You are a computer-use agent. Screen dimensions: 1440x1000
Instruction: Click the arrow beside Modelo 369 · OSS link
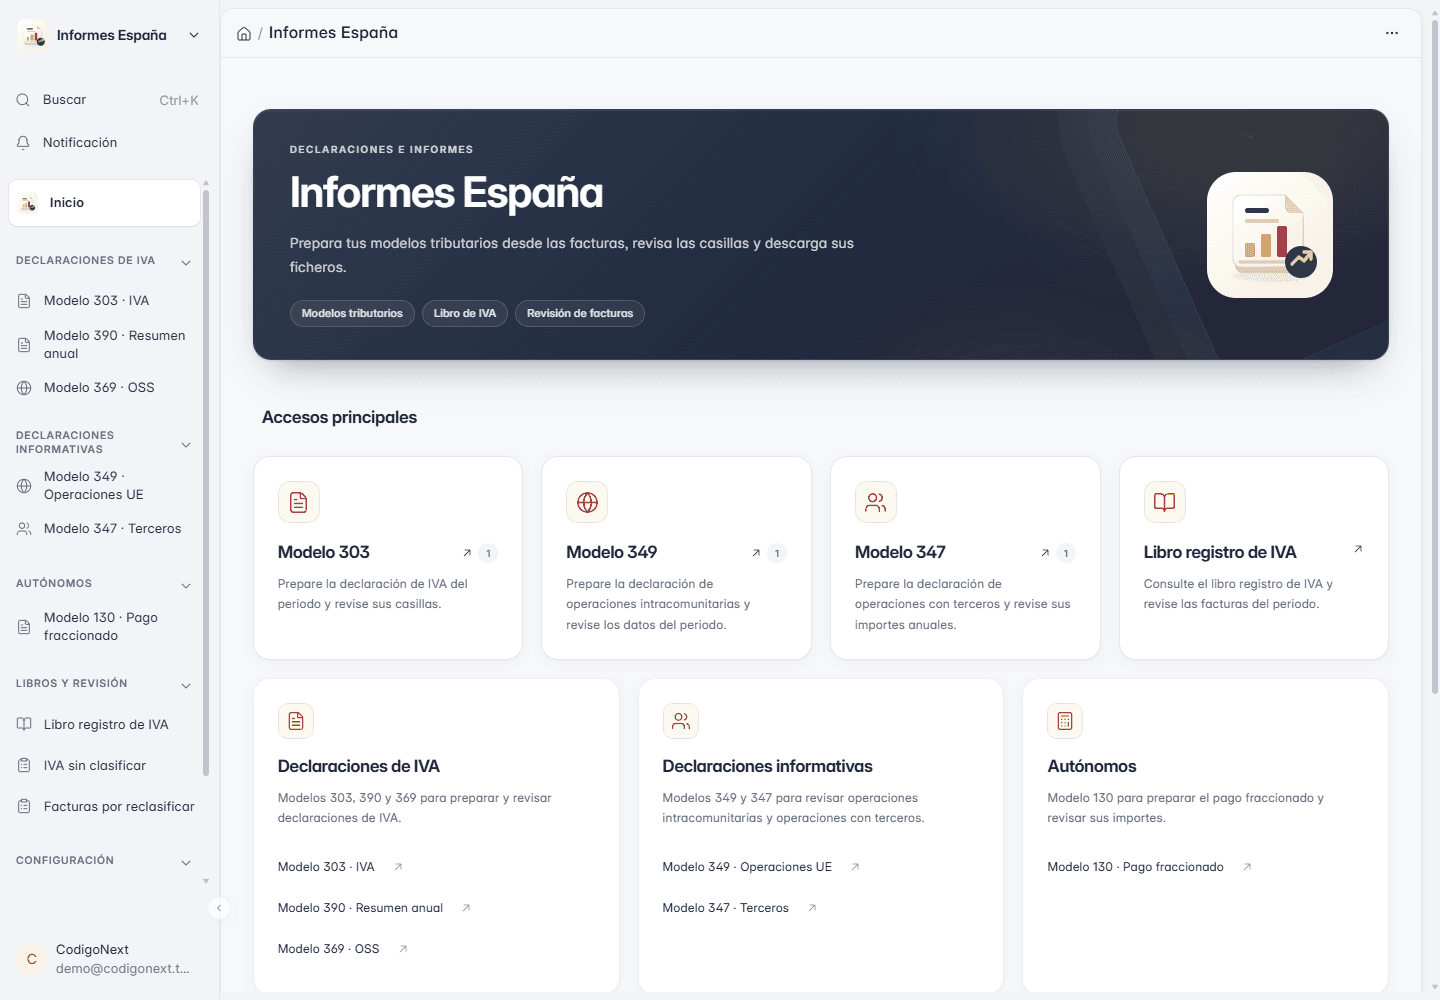pos(403,949)
